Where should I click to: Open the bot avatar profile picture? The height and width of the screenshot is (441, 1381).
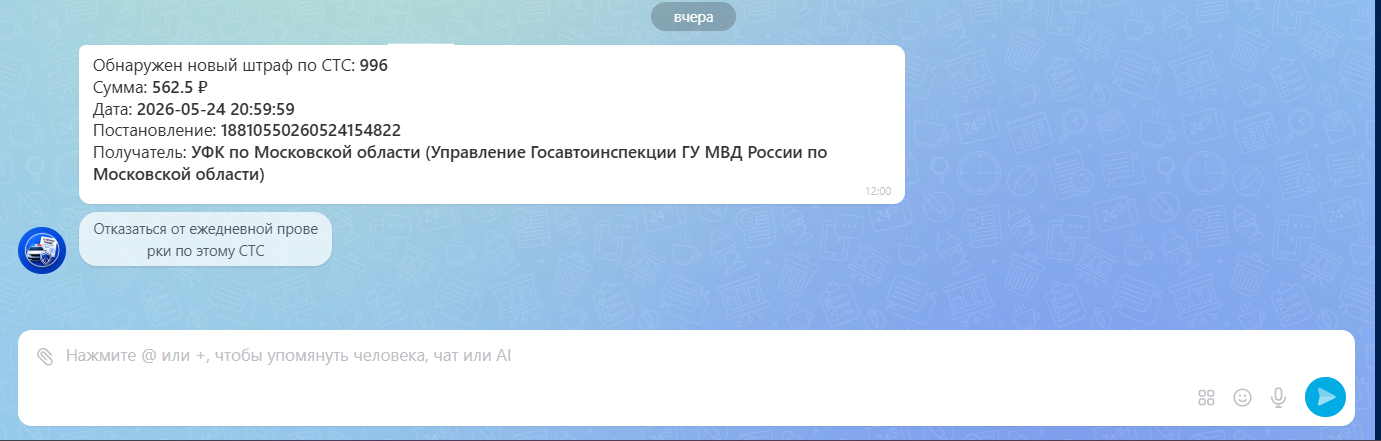(42, 249)
